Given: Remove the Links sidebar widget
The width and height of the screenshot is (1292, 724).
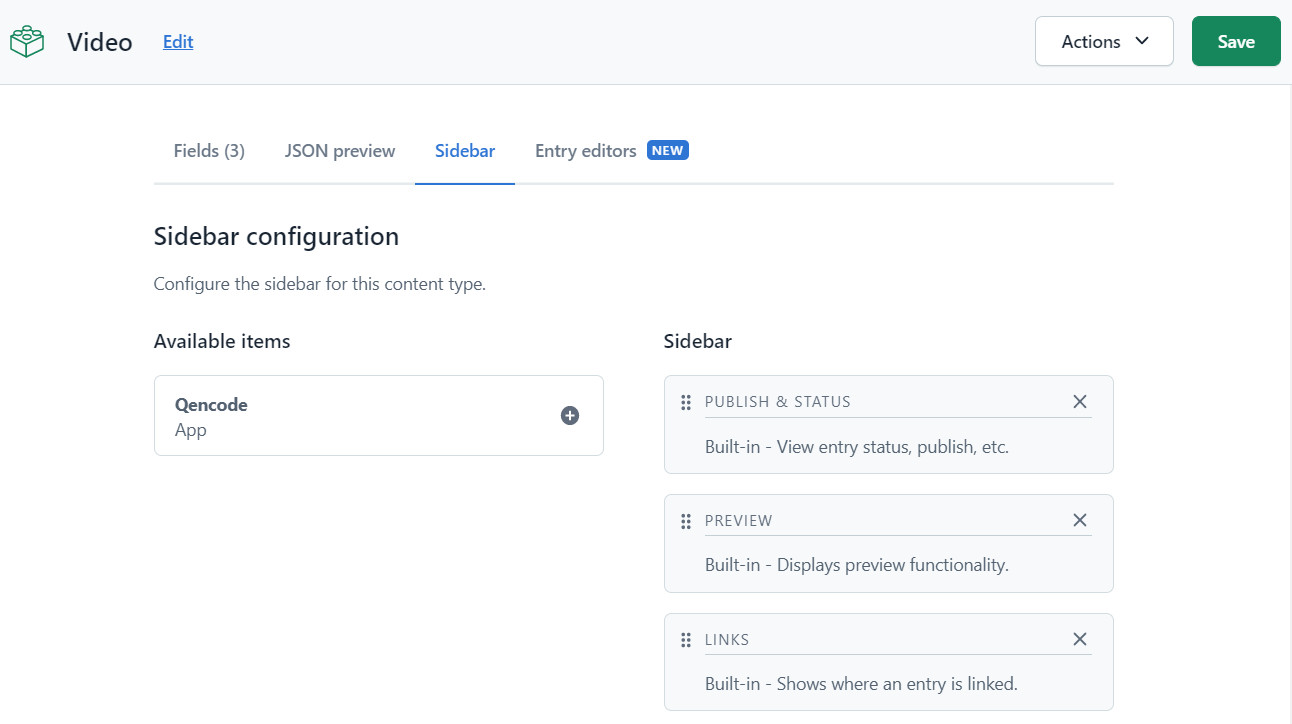Looking at the screenshot, I should click(1079, 639).
